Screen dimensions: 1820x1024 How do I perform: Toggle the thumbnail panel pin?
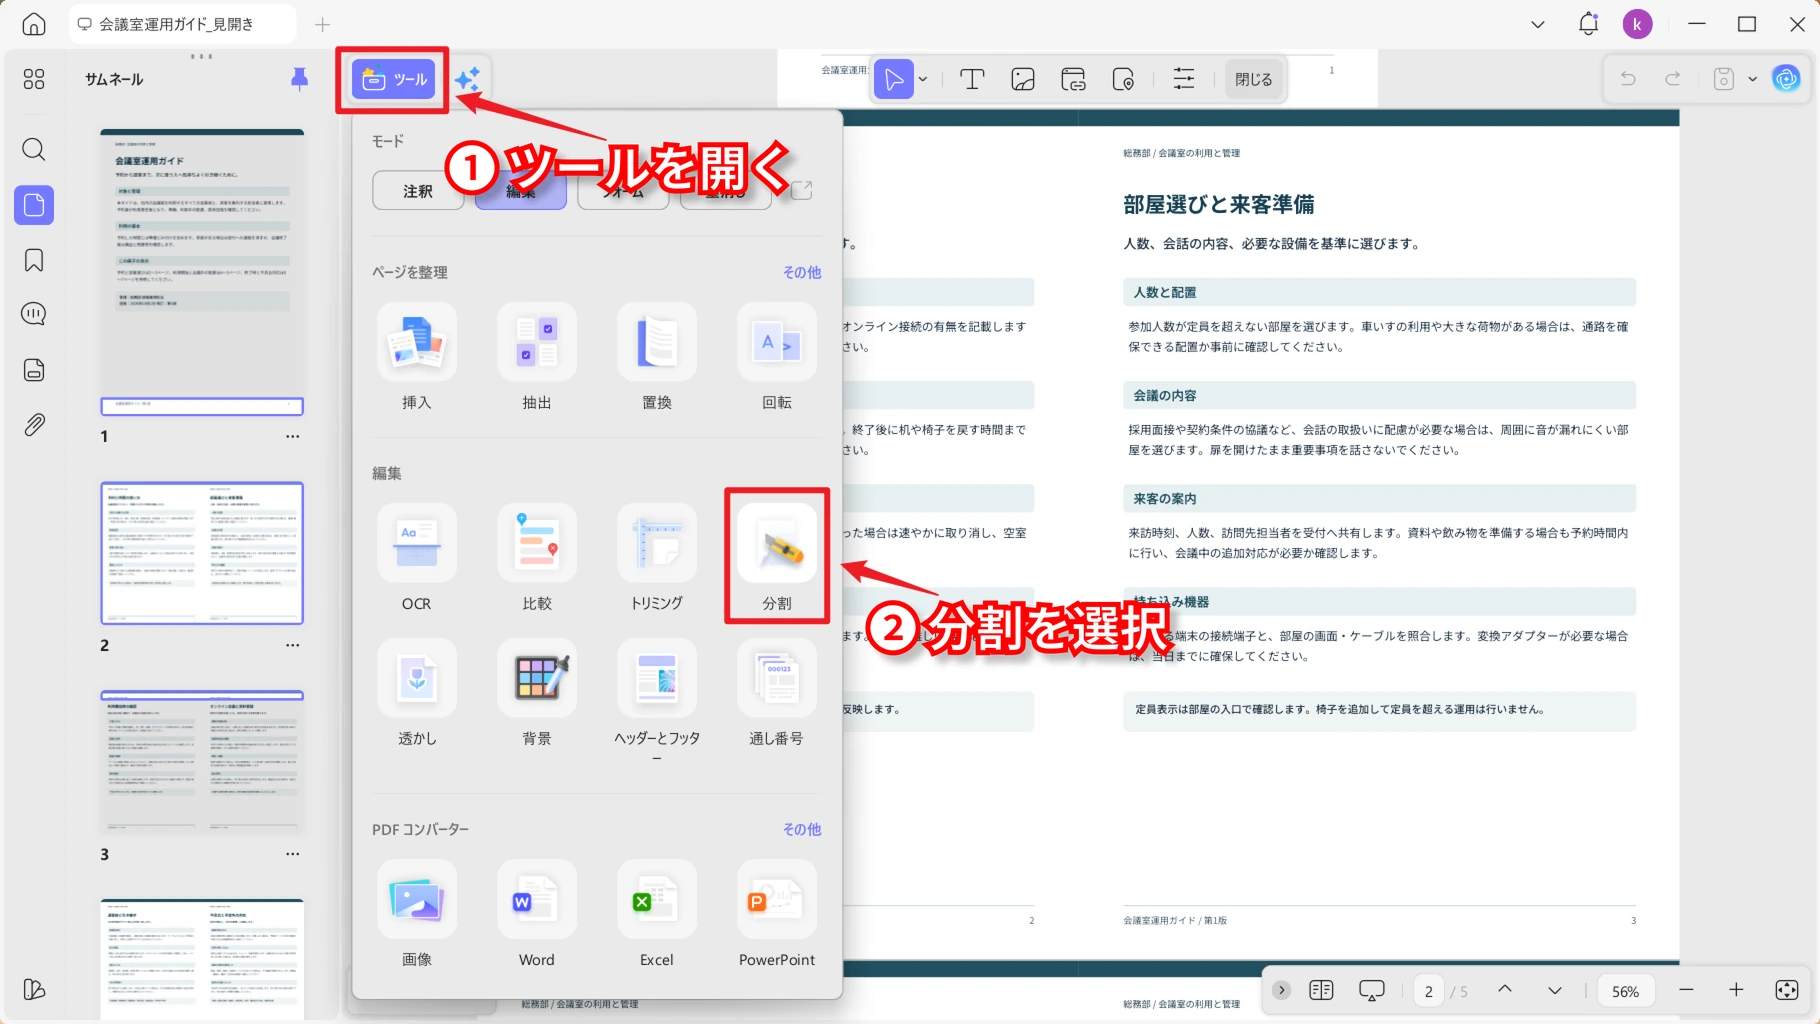pyautogui.click(x=299, y=79)
